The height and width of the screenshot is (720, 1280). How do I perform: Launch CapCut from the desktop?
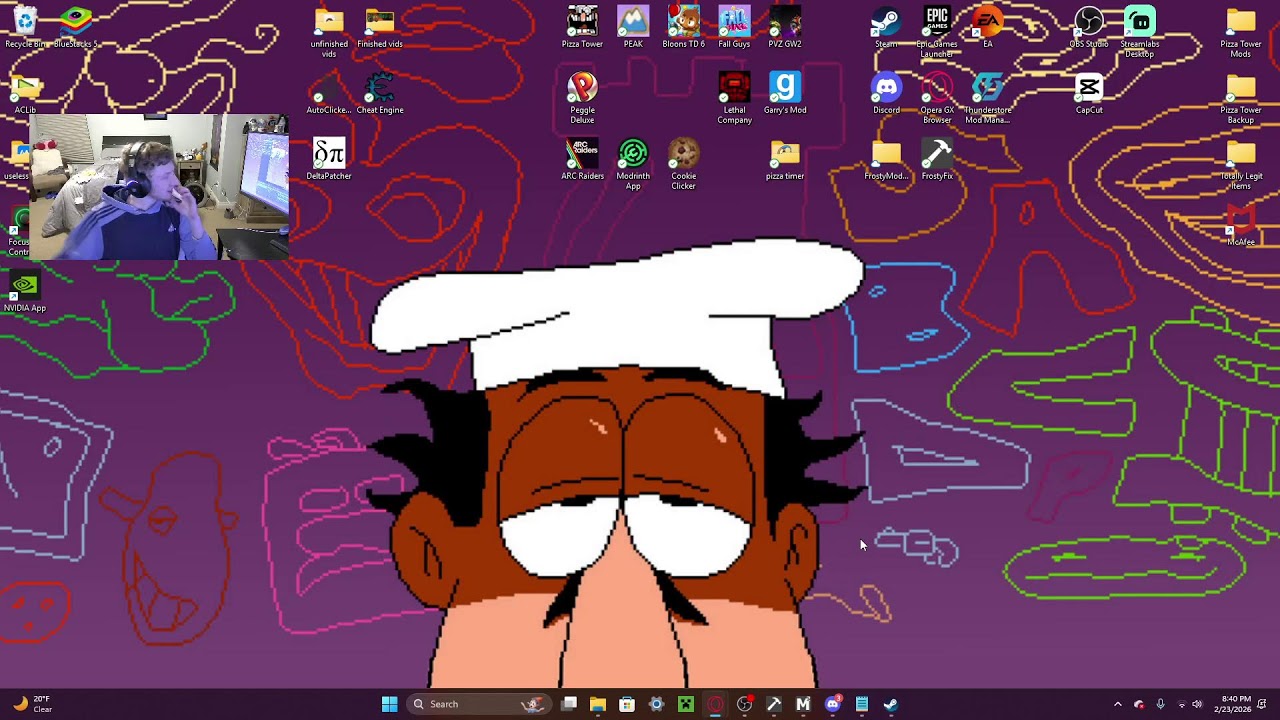coord(1089,93)
